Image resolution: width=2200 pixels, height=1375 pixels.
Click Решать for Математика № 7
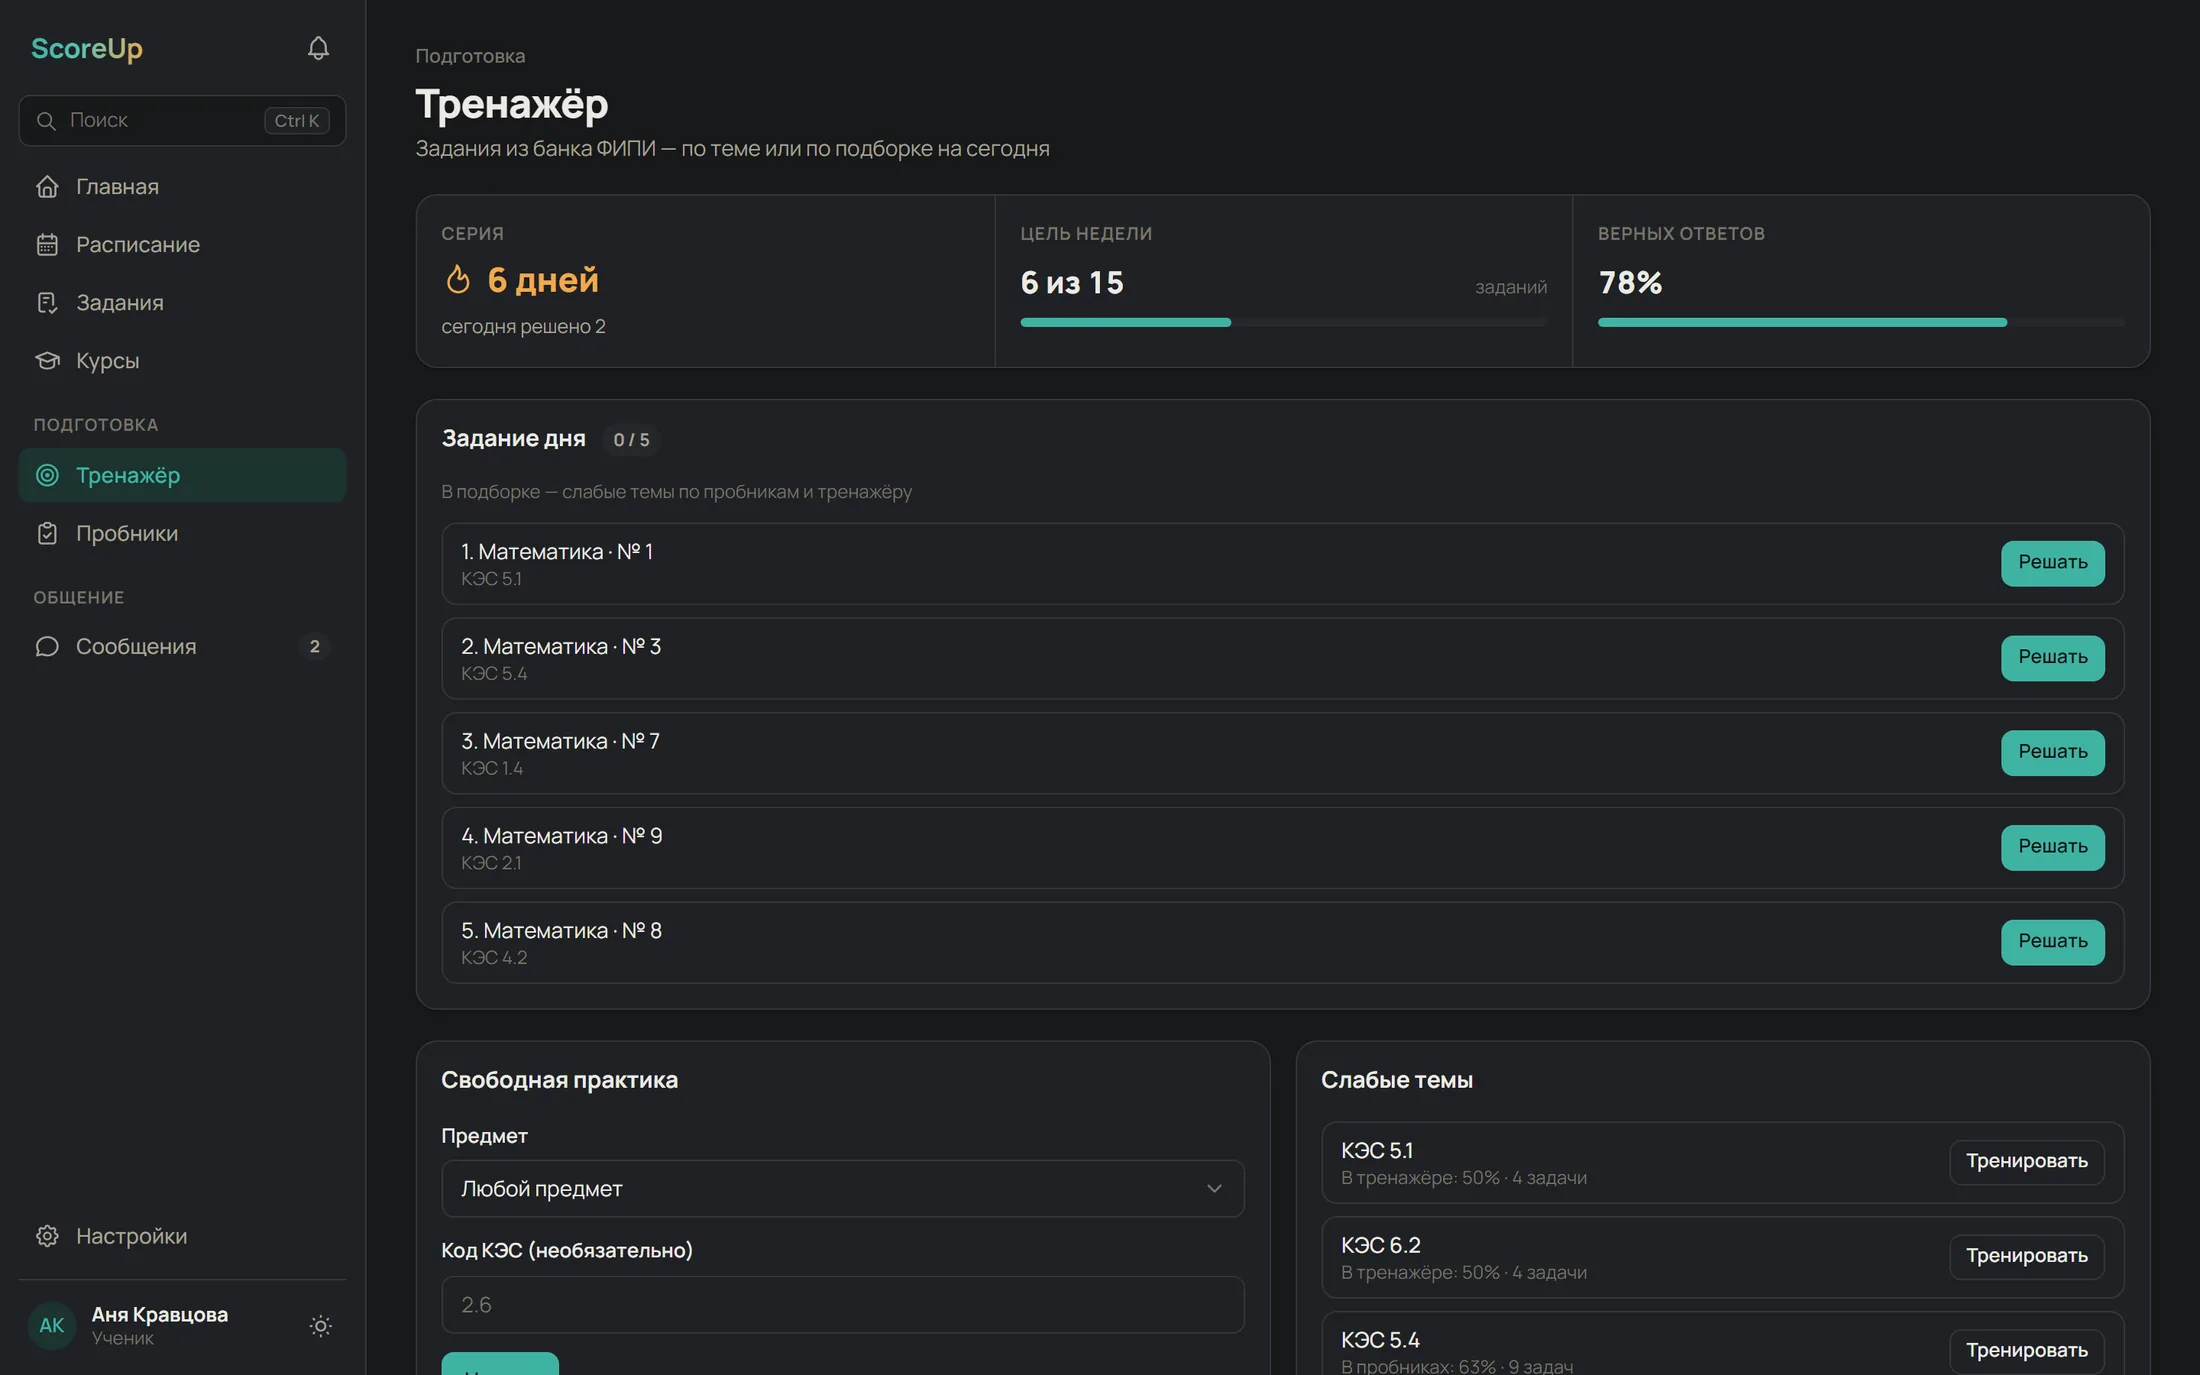coord(2052,753)
